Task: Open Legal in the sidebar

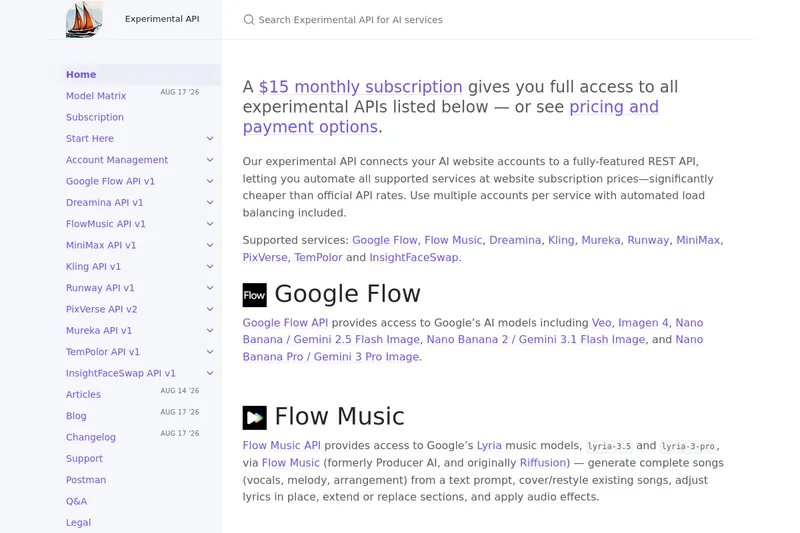Action: [78, 523]
